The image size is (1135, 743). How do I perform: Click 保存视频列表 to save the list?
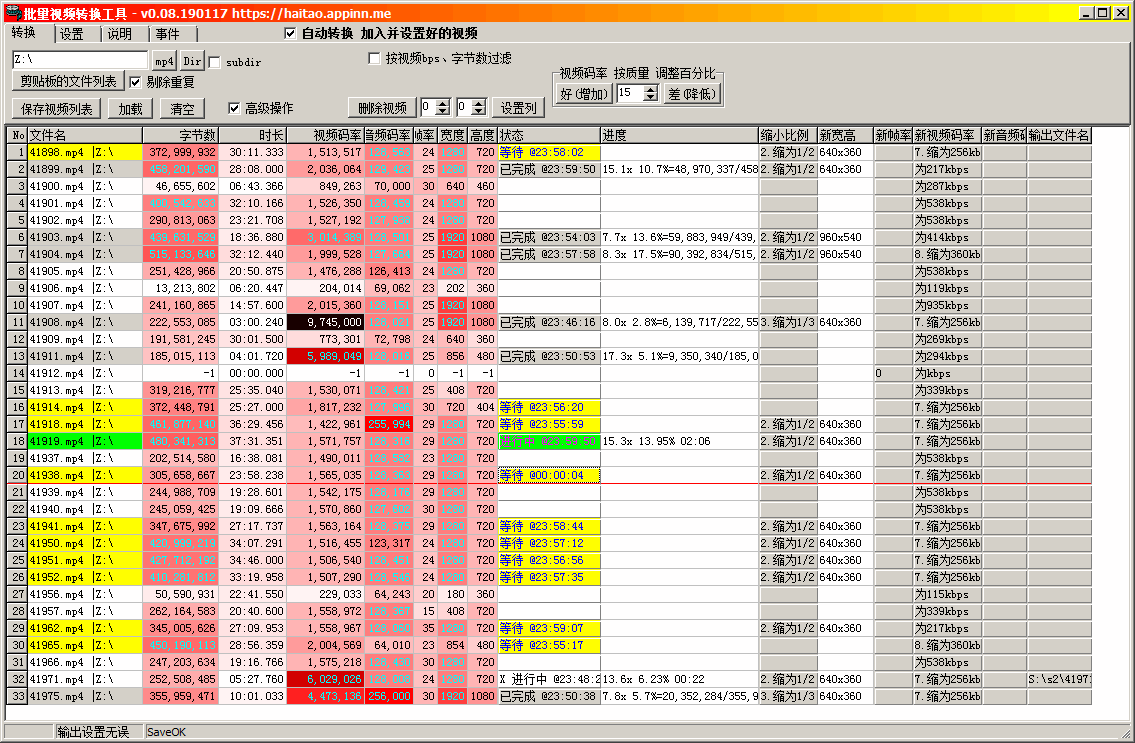(57, 109)
